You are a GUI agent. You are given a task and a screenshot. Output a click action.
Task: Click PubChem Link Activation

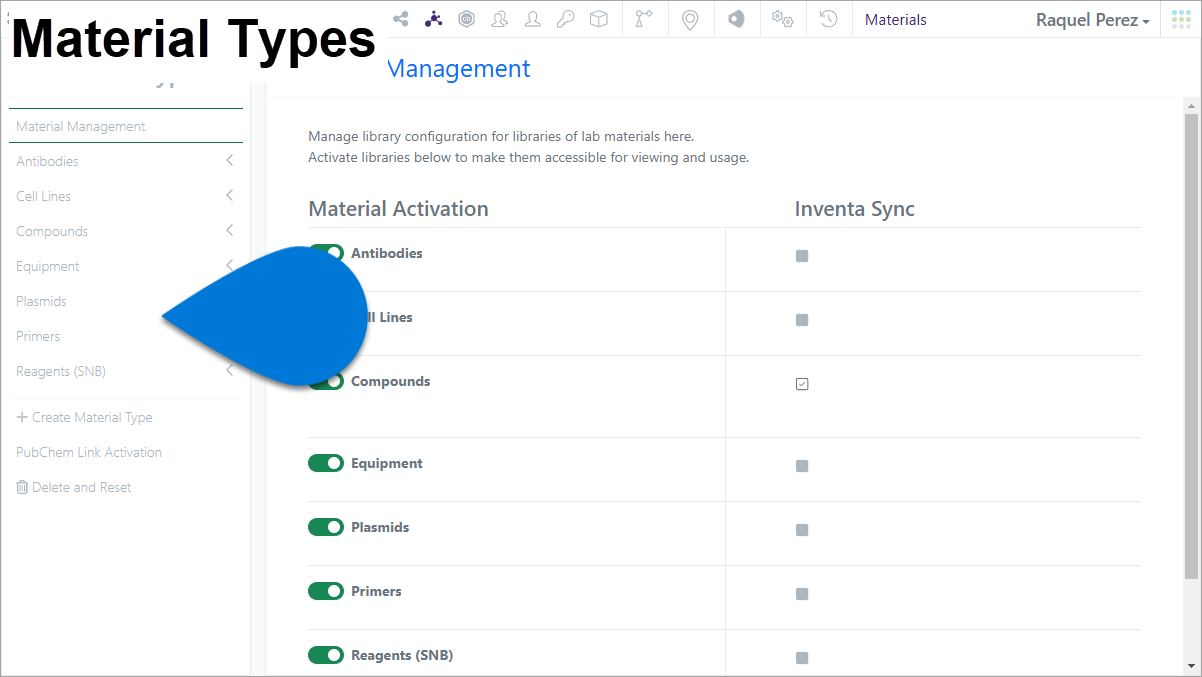point(89,452)
